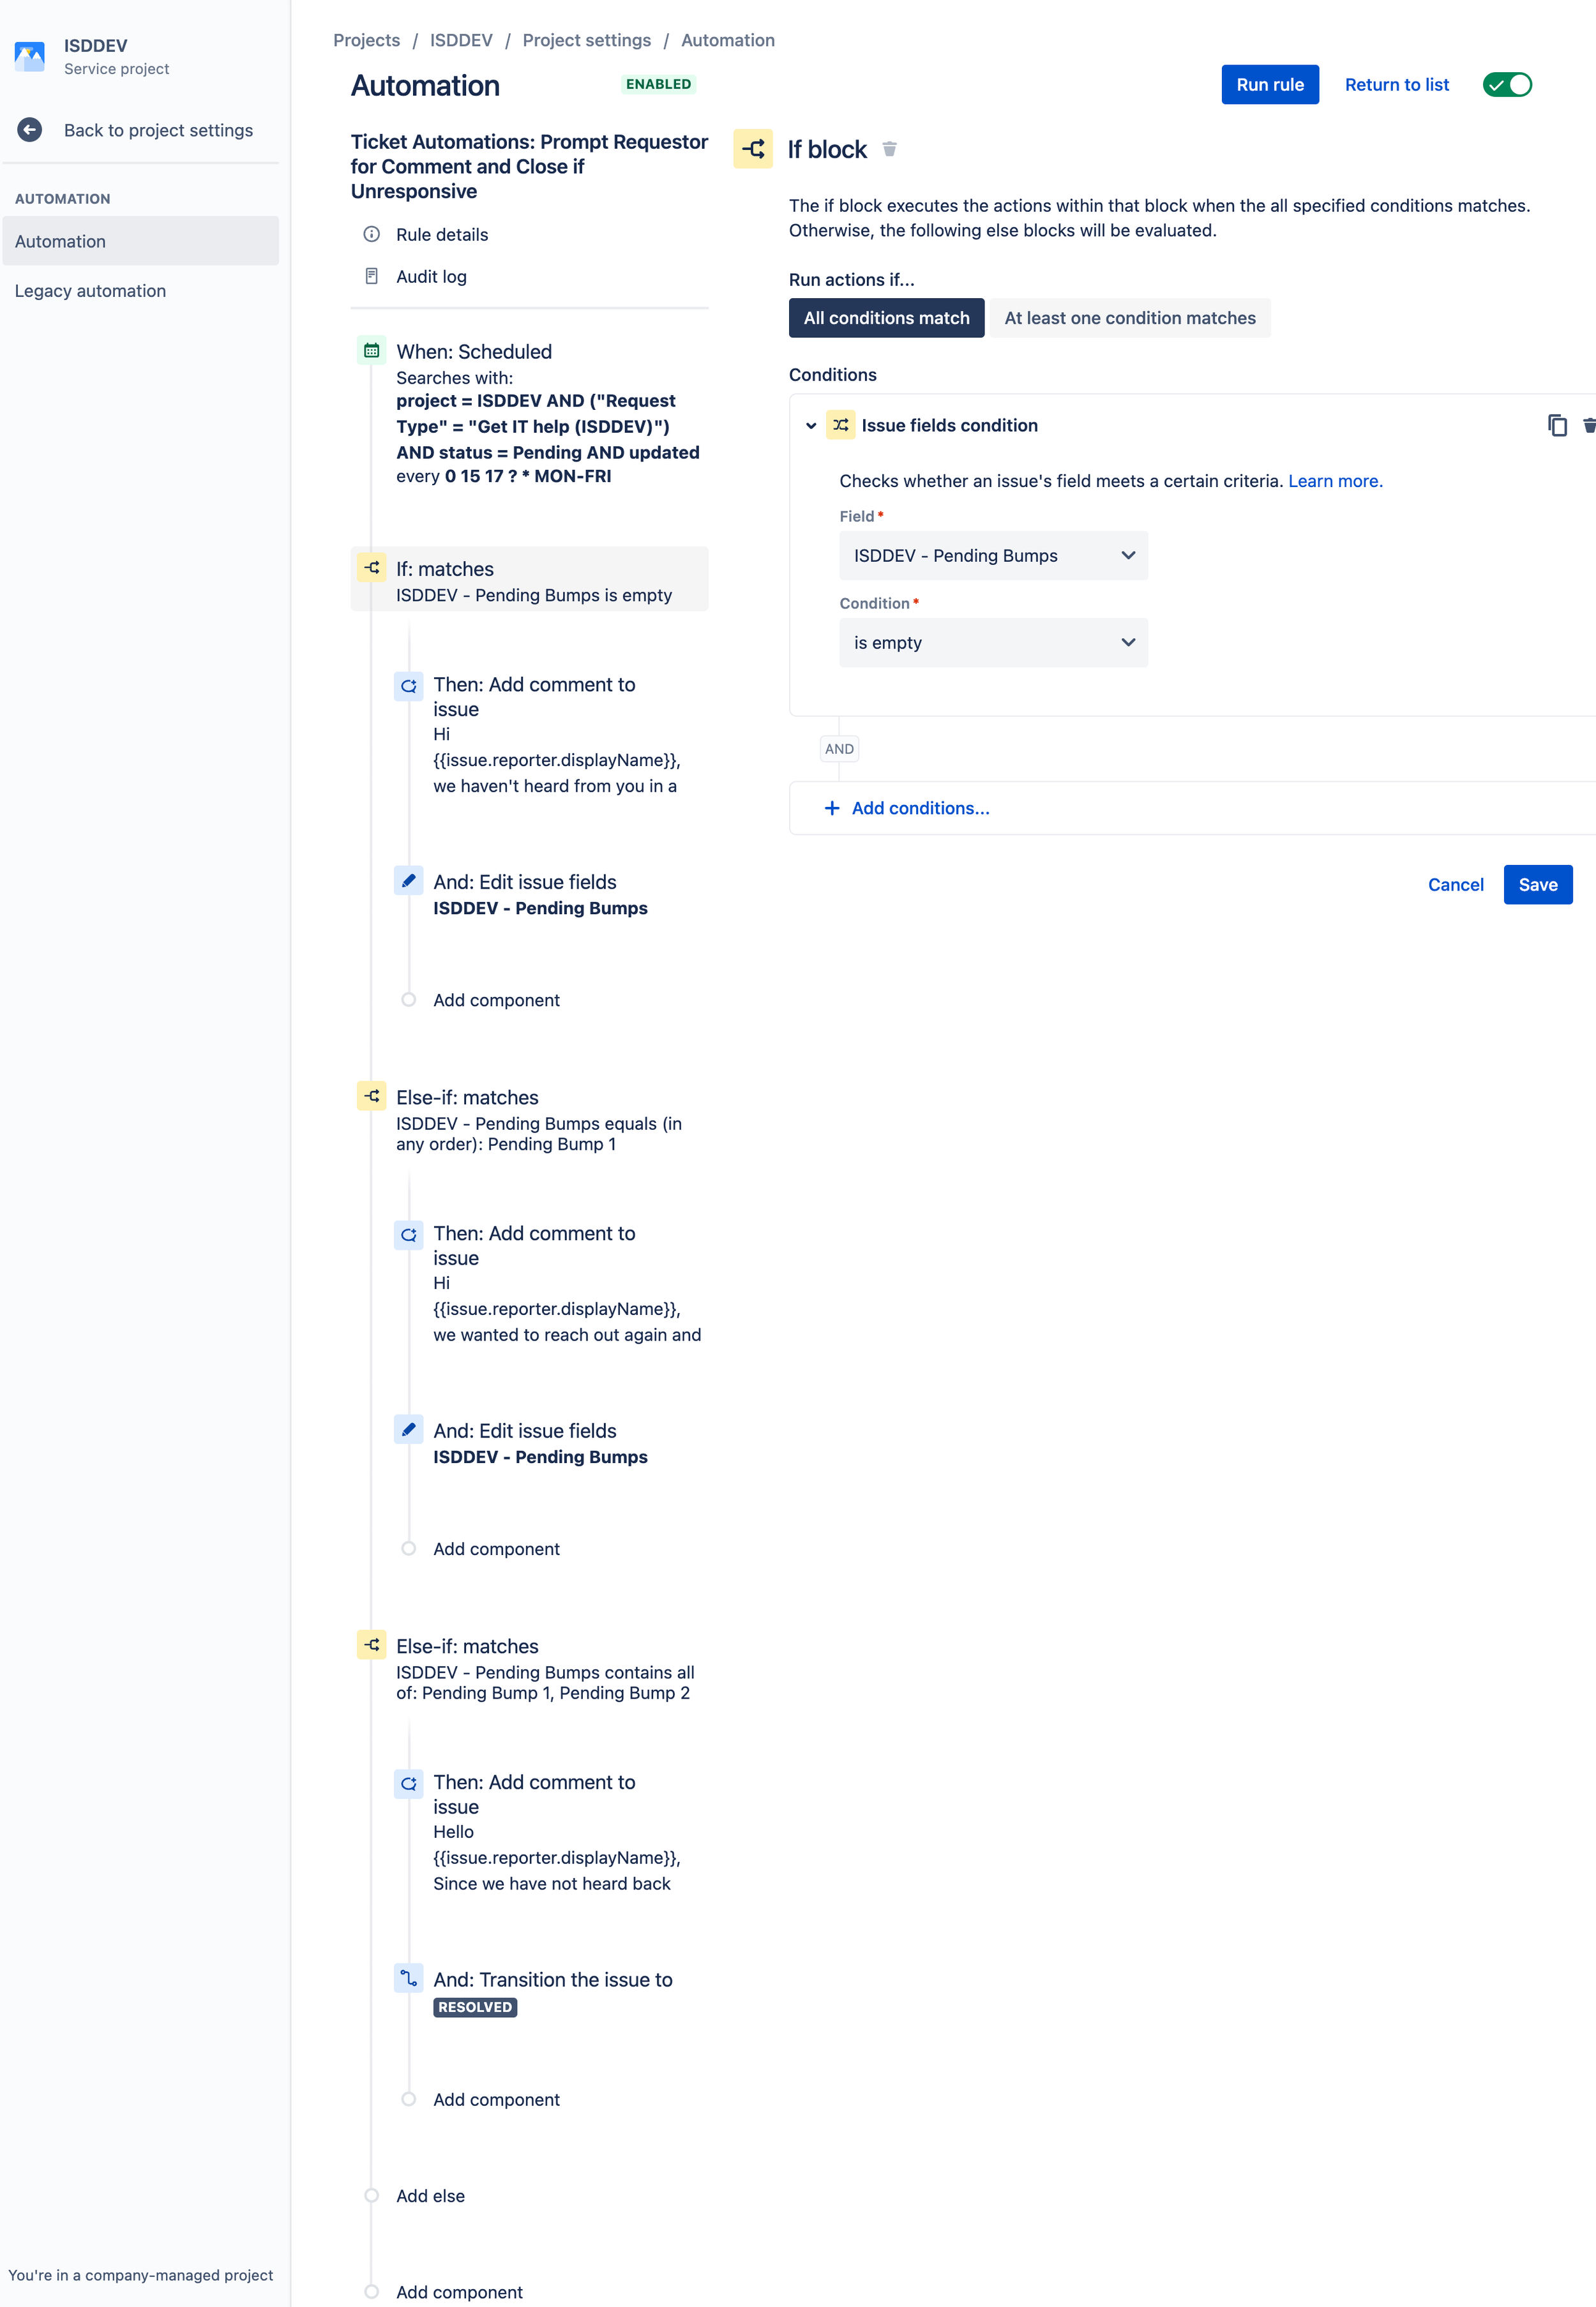This screenshot has width=1596, height=2307.
Task: Click the second Edit issue fields pencil icon
Action: coord(408,1430)
